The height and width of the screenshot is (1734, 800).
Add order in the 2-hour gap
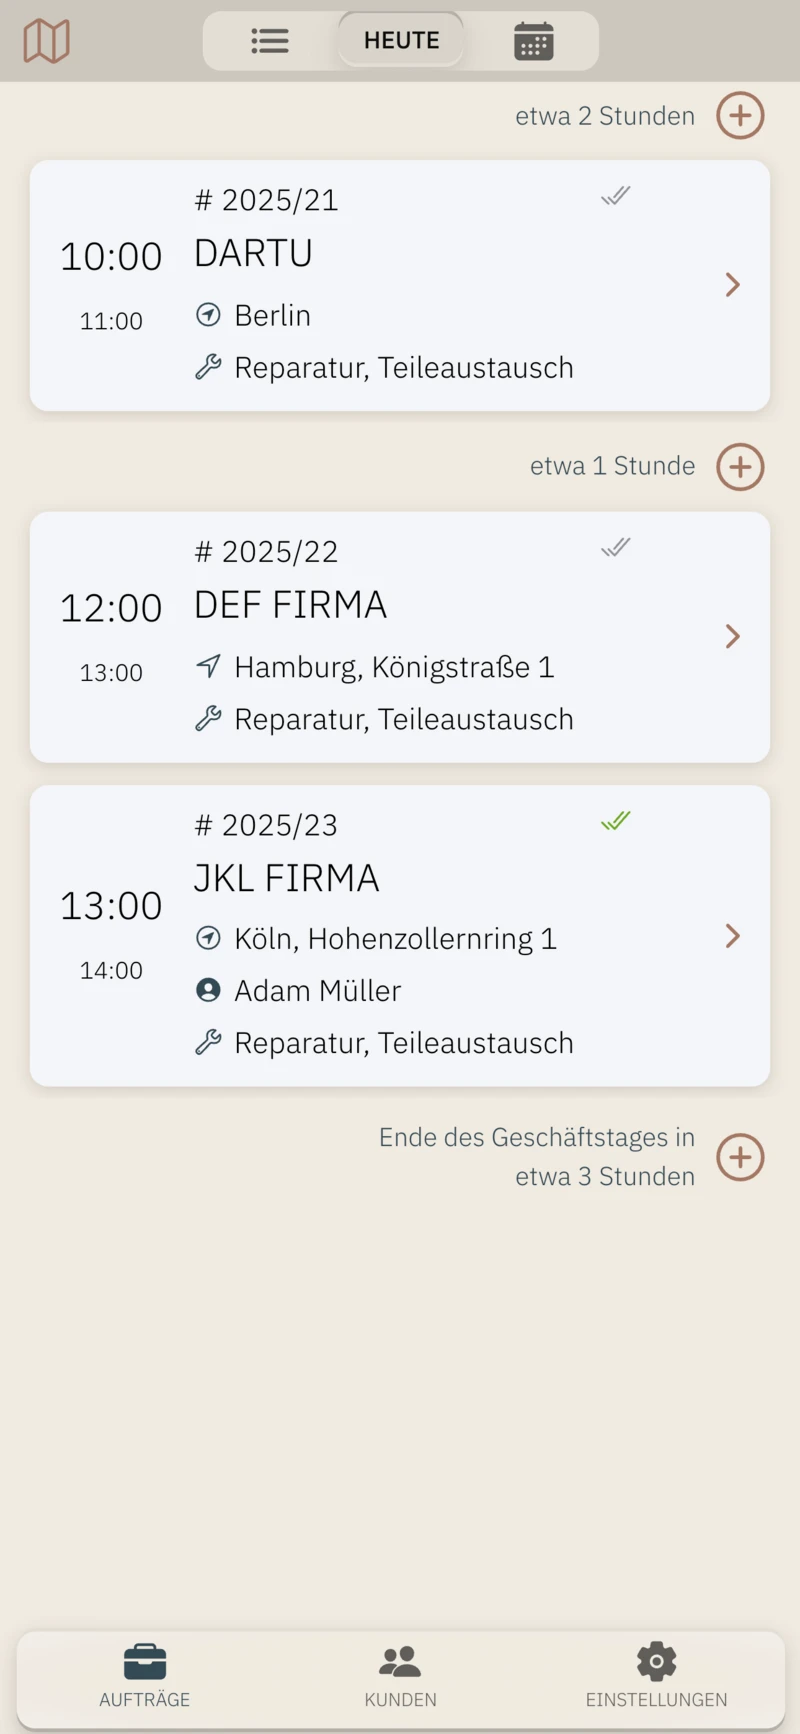(x=740, y=116)
